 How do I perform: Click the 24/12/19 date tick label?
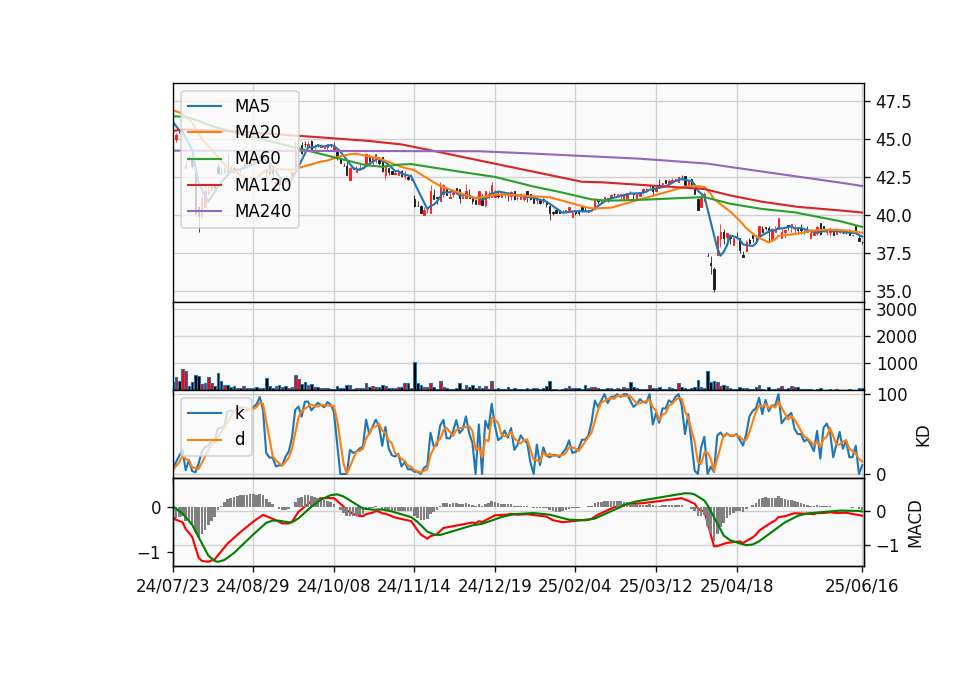click(x=495, y=586)
